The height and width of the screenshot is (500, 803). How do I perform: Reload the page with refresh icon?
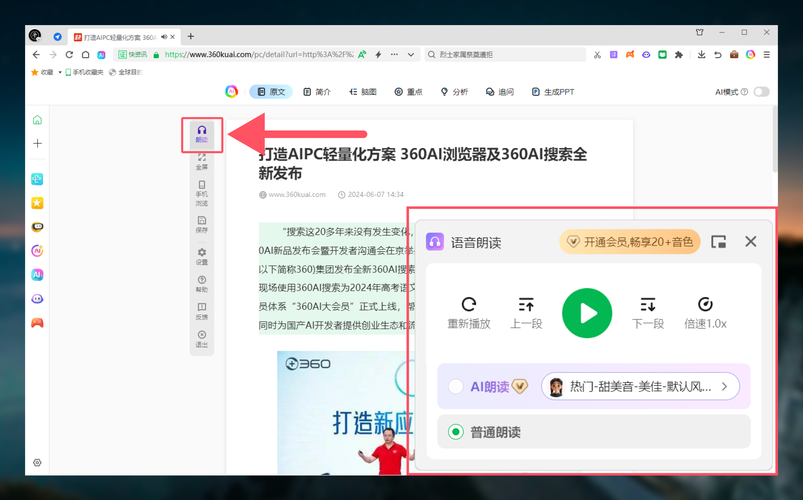pyautogui.click(x=69, y=55)
